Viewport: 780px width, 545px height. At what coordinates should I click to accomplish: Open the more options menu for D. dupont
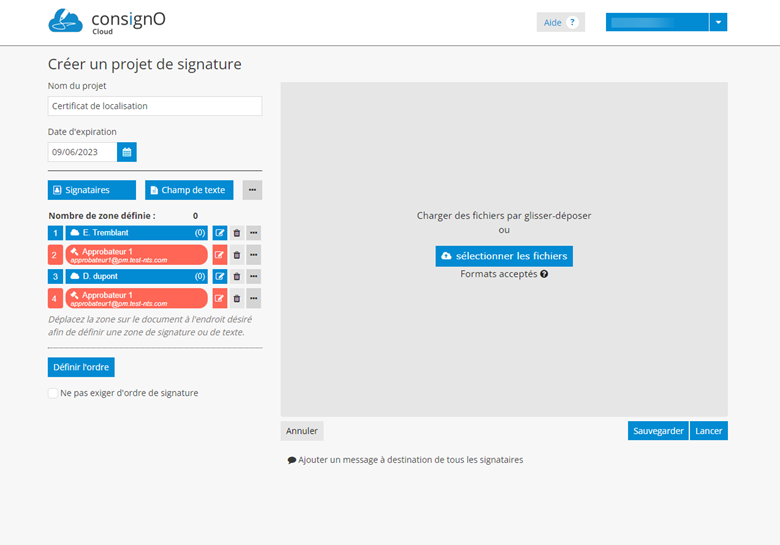pos(254,277)
